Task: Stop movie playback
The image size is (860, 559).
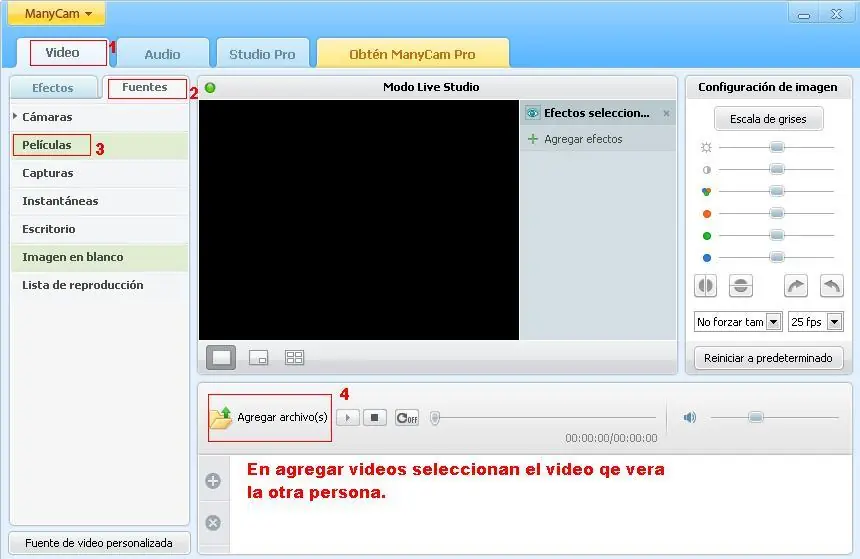Action: point(375,418)
